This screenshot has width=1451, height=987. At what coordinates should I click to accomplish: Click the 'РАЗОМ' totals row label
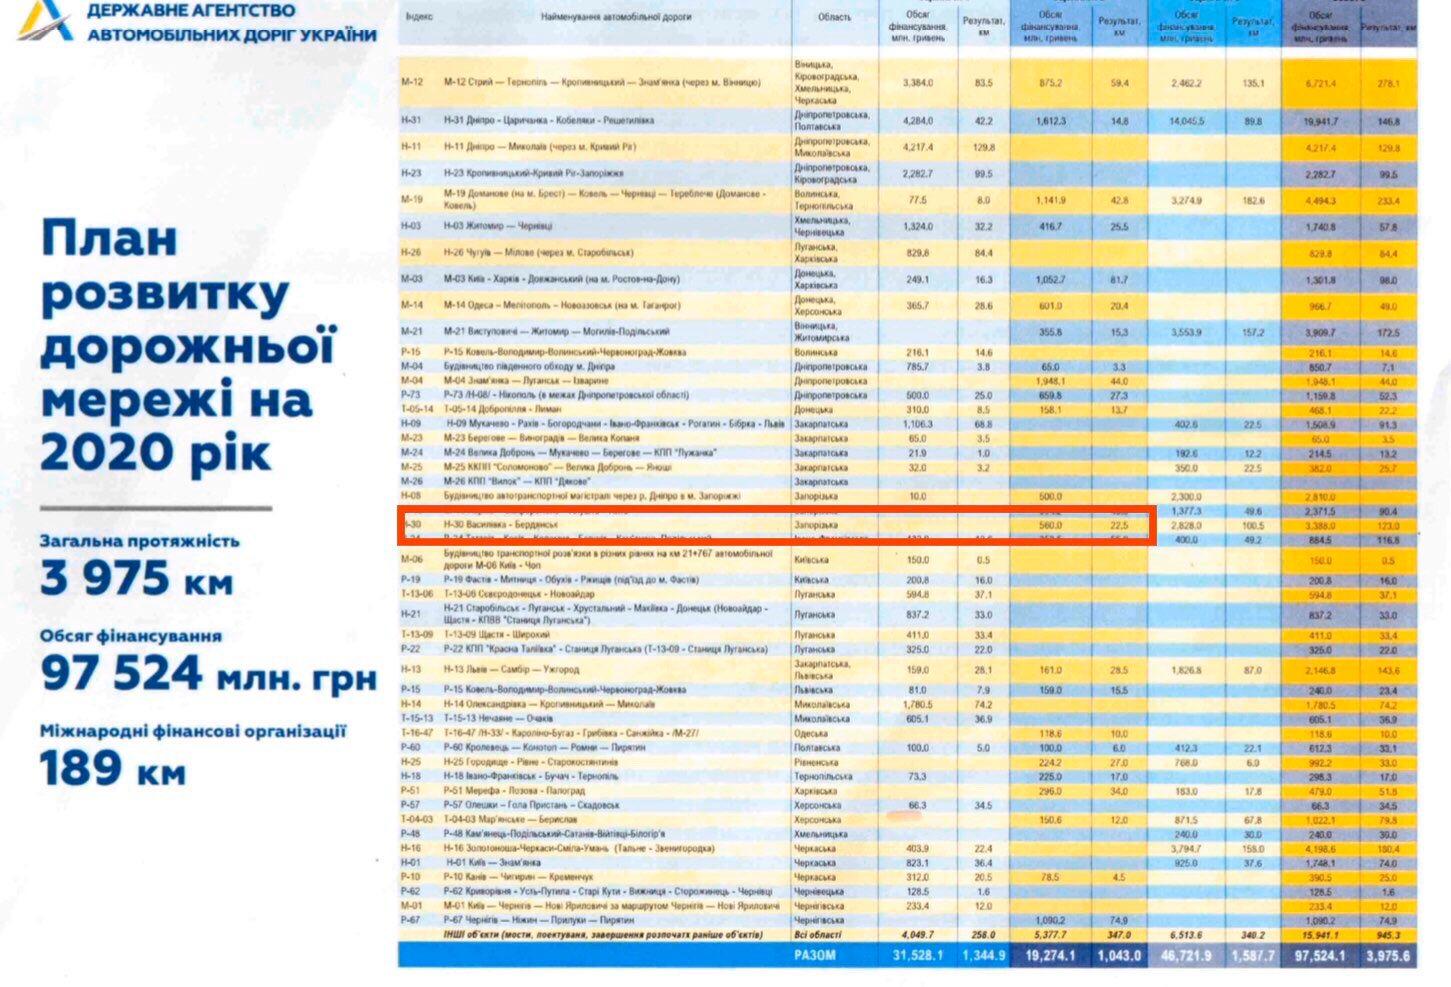(814, 955)
